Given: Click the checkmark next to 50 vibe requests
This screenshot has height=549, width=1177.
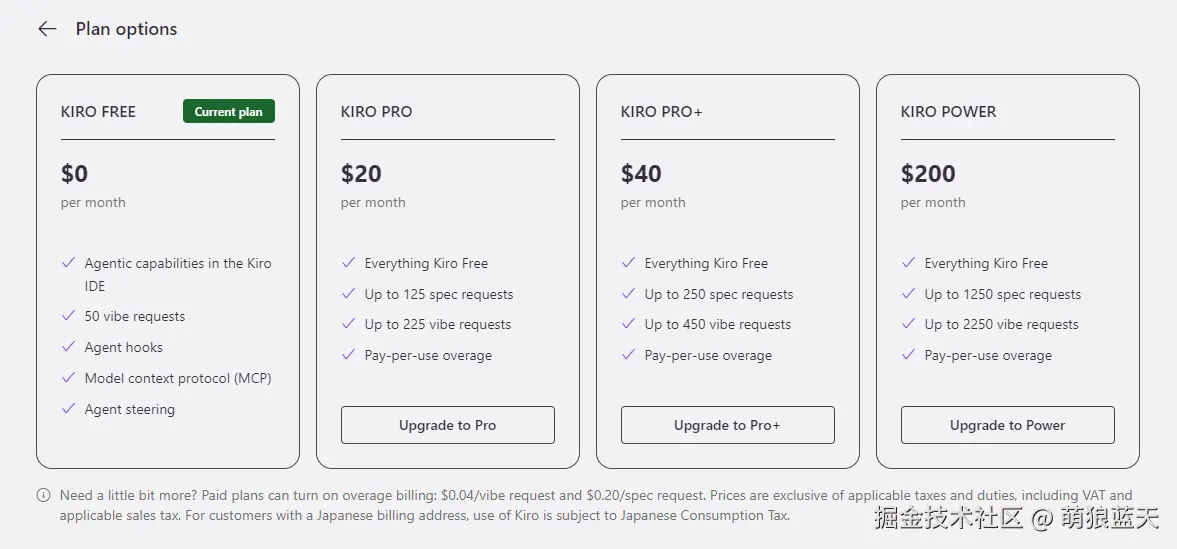Looking at the screenshot, I should pyautogui.click(x=69, y=315).
